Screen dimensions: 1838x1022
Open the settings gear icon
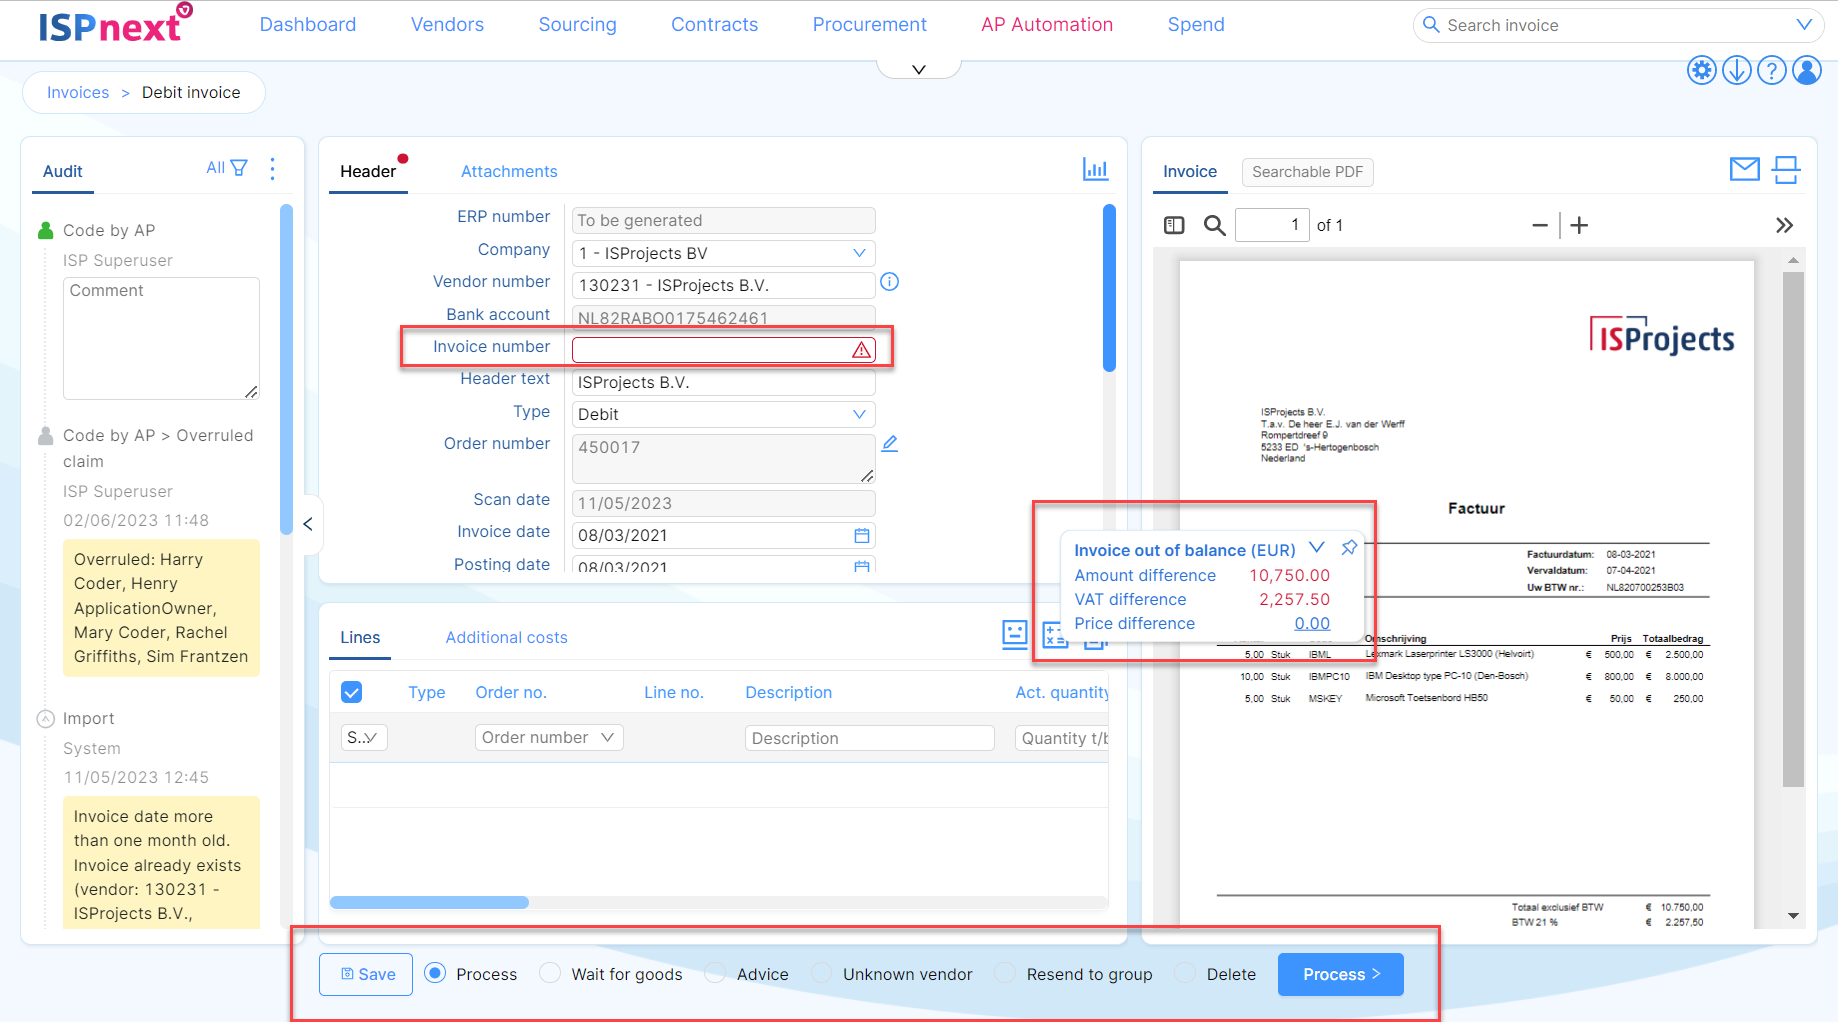(x=1701, y=70)
